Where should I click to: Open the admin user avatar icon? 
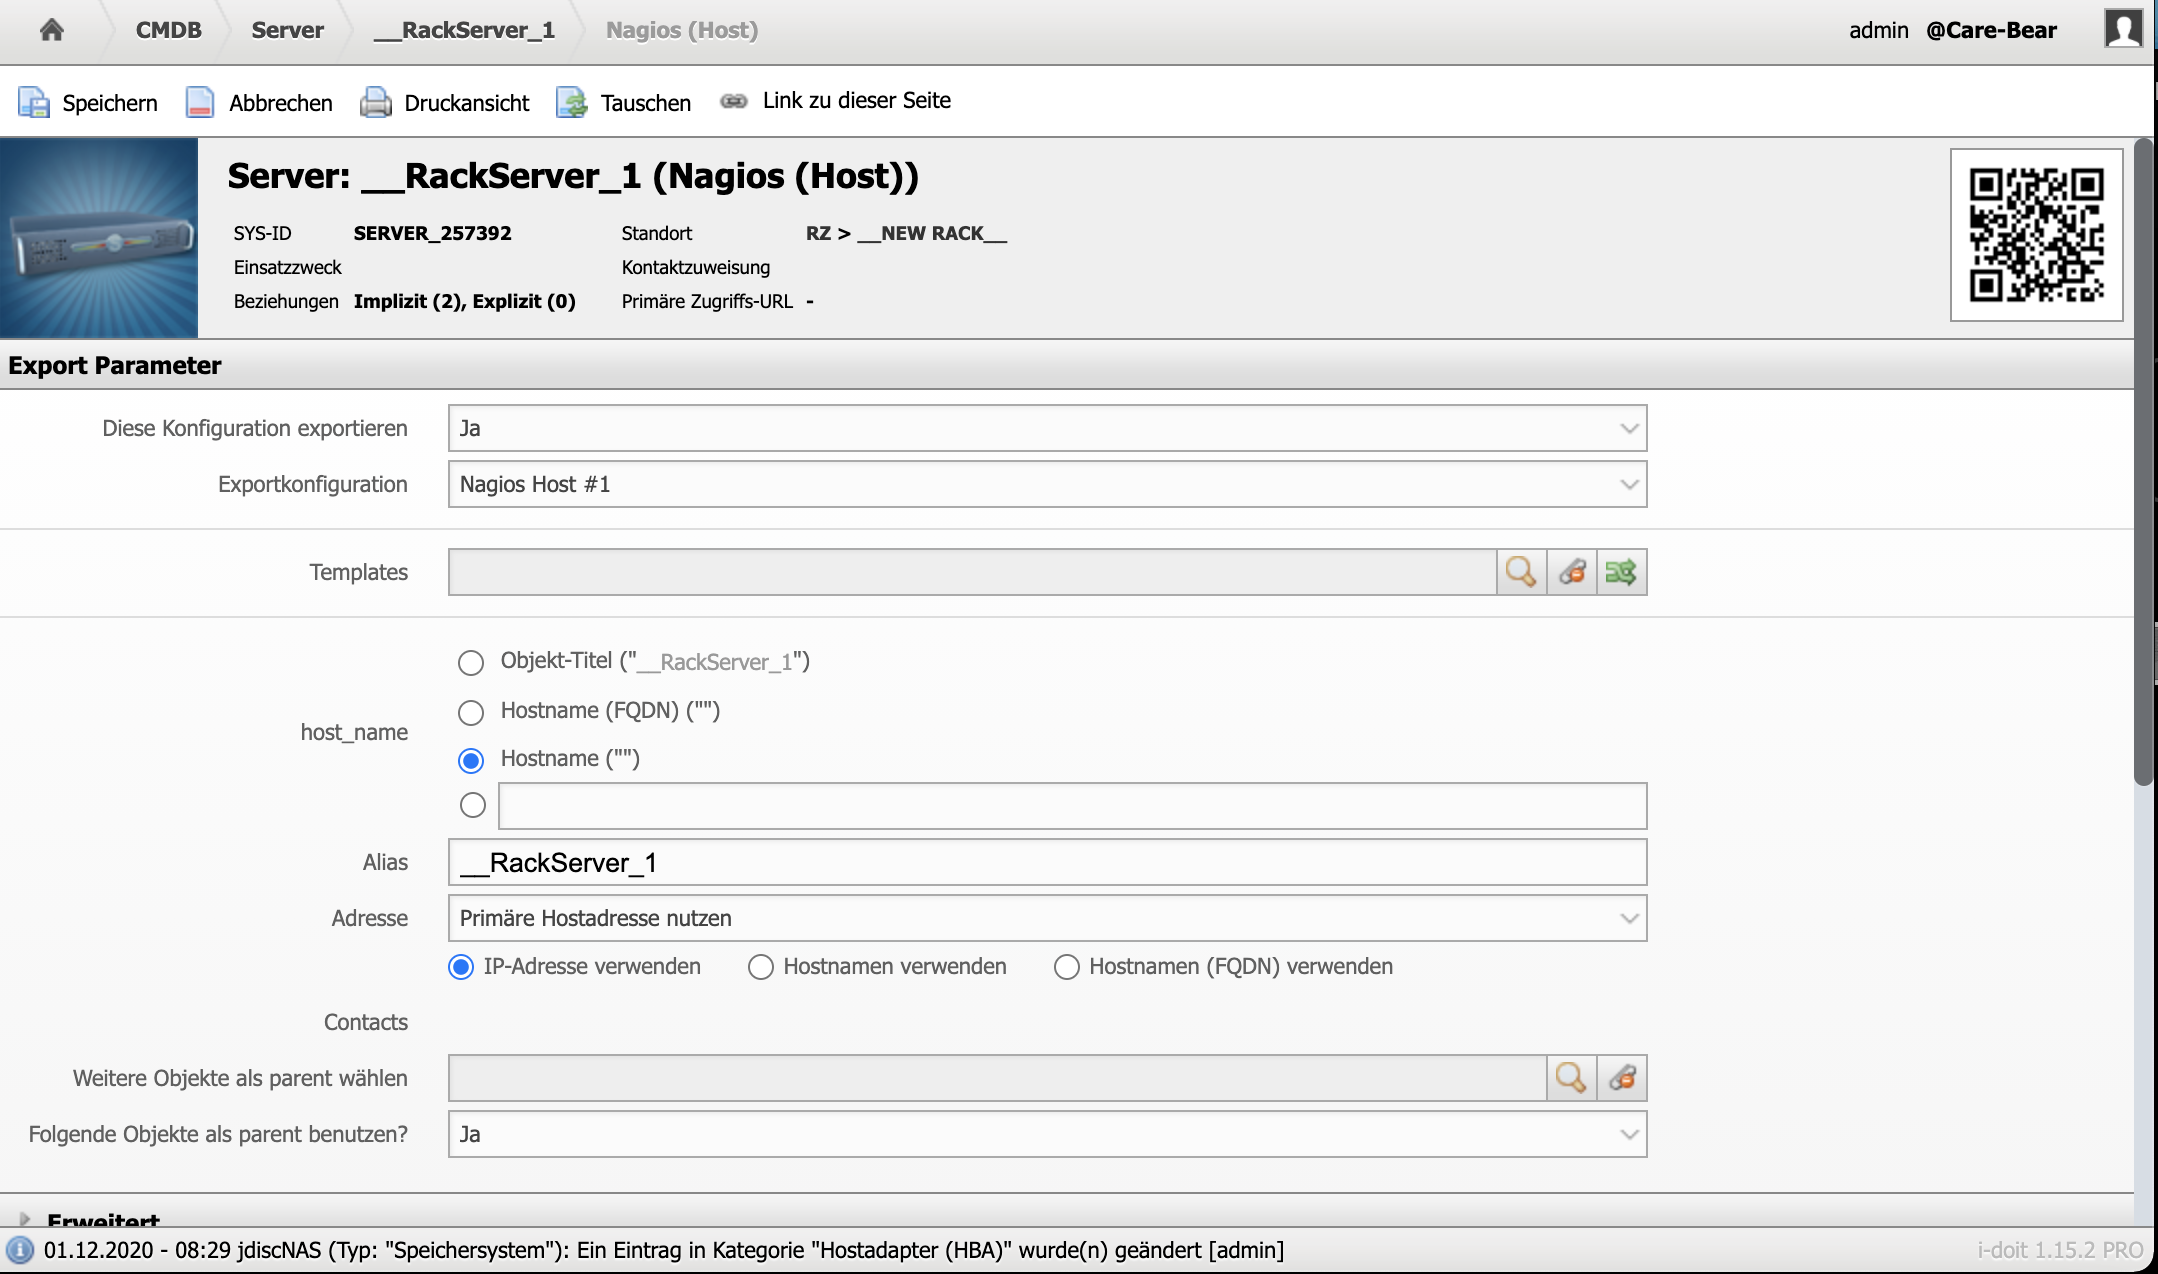[x=2123, y=29]
